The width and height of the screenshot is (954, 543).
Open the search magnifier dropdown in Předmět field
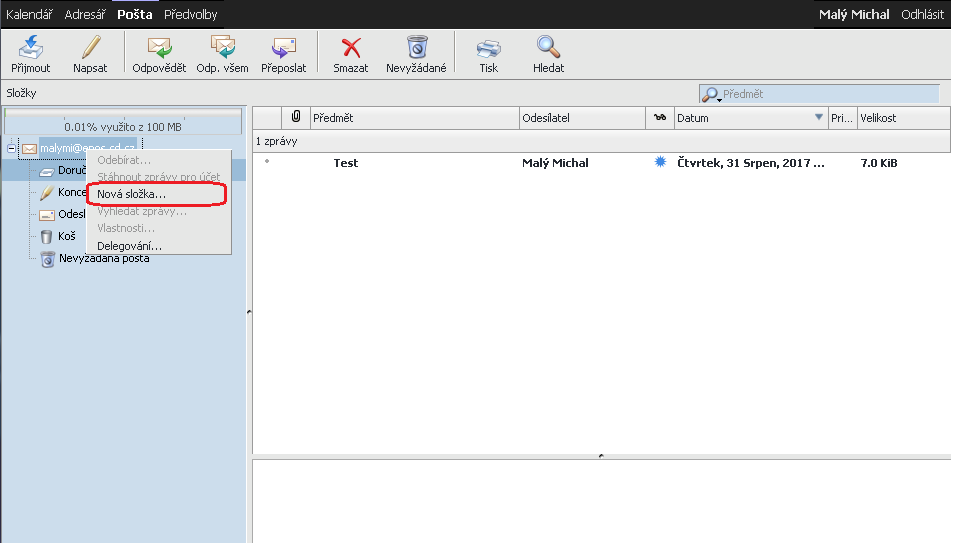point(710,94)
